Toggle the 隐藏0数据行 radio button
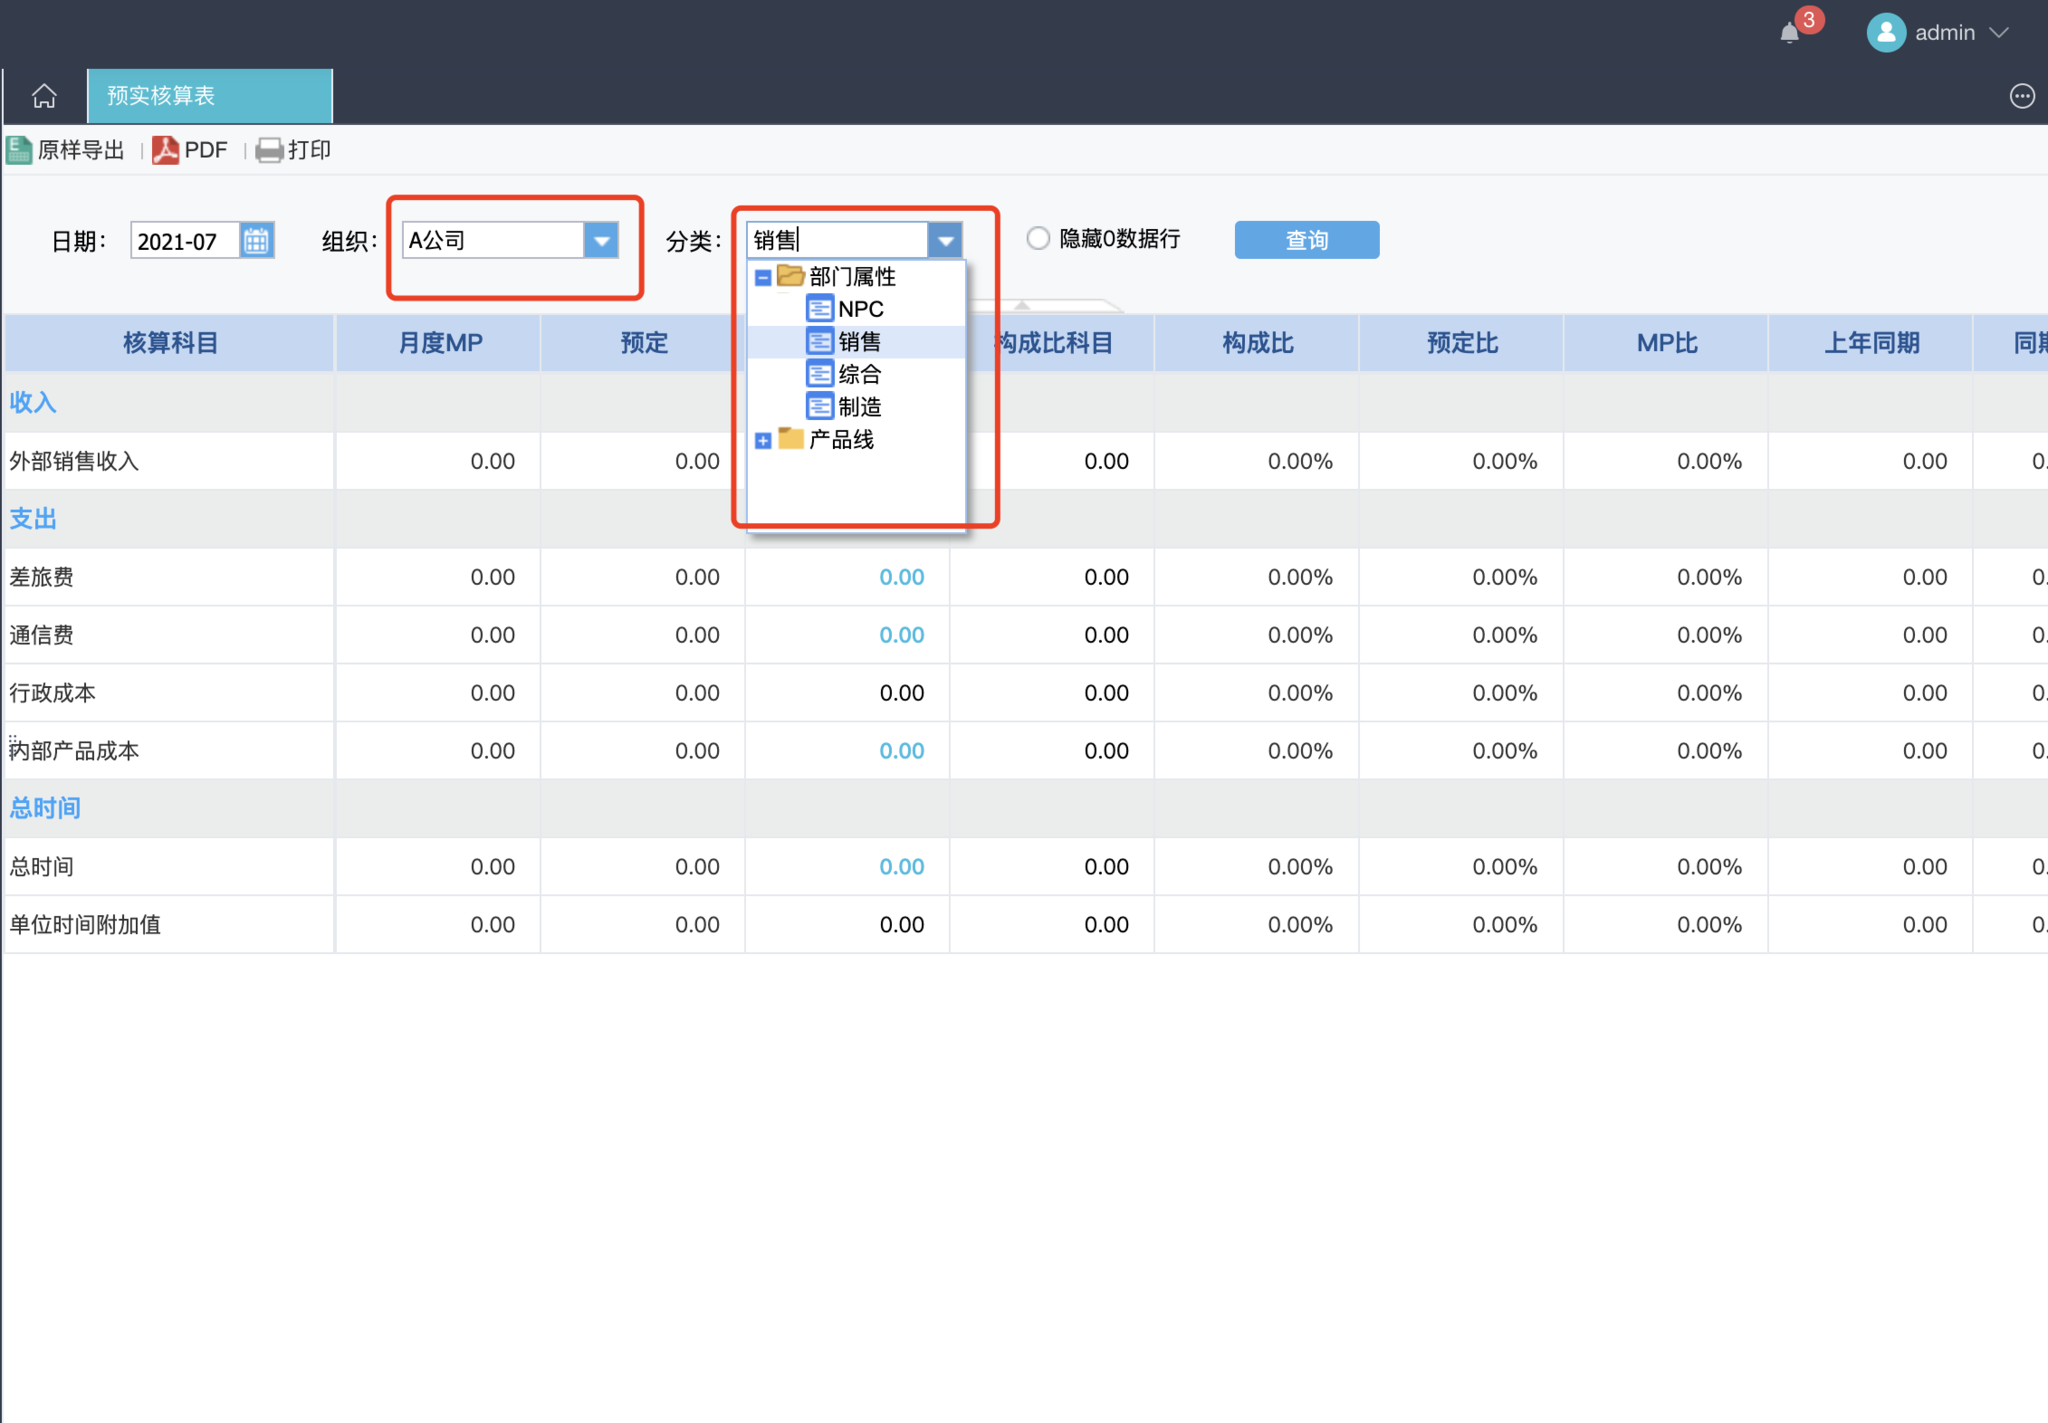 [x=1038, y=239]
